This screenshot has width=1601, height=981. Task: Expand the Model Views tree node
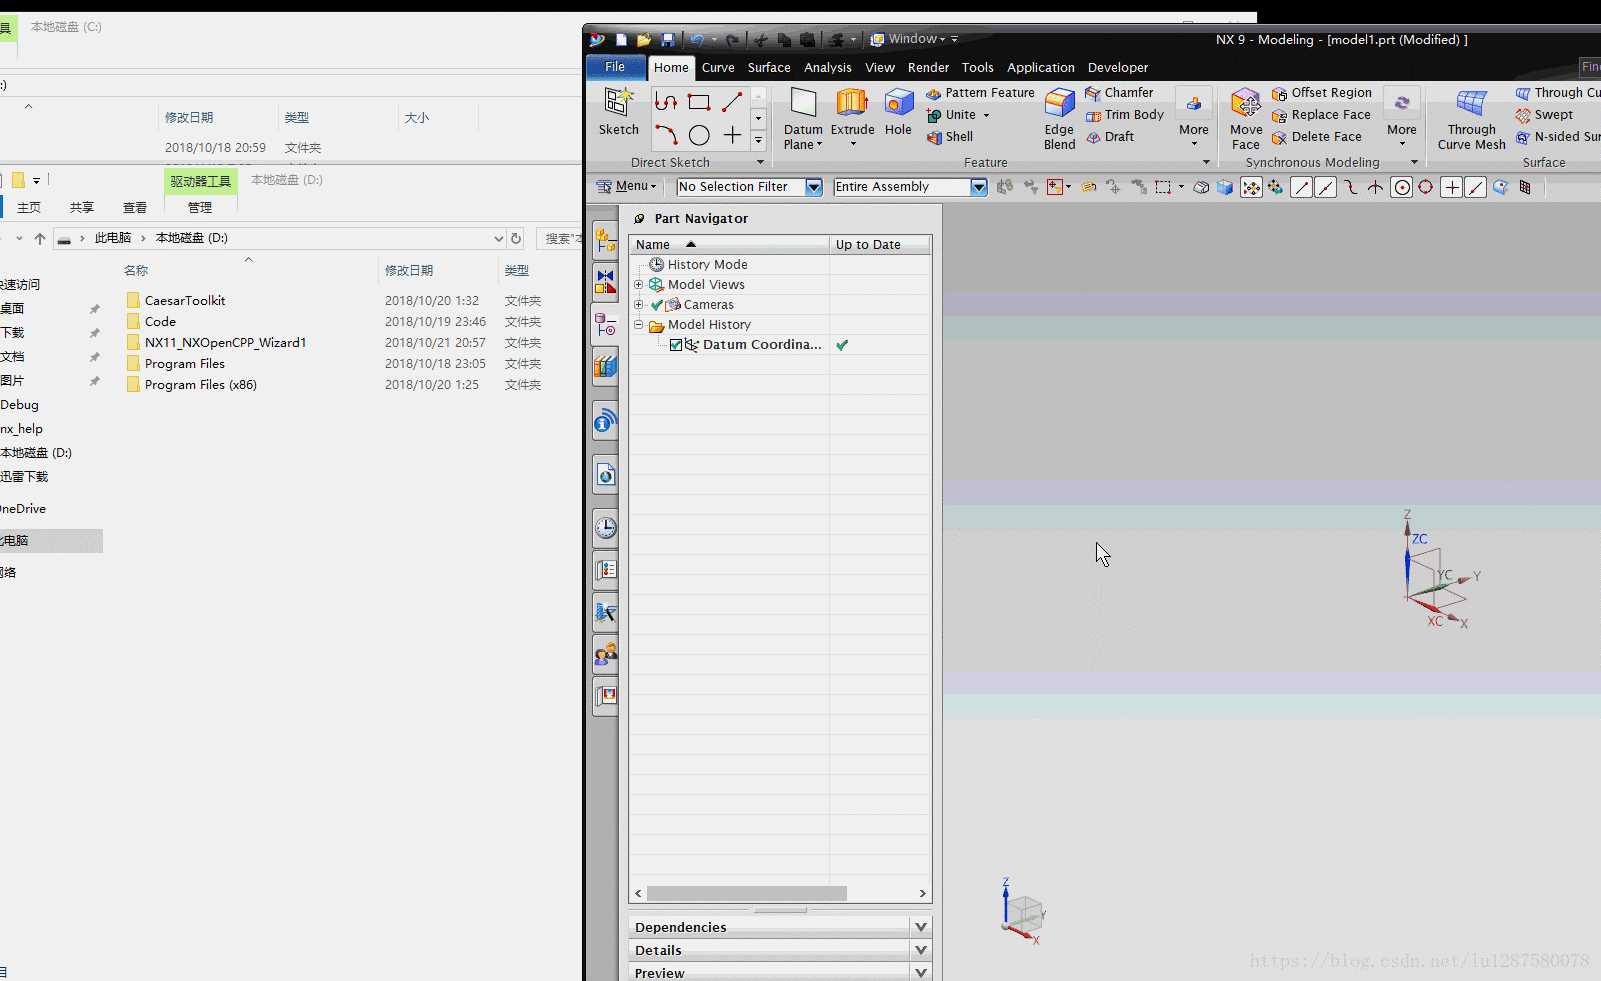tap(638, 285)
